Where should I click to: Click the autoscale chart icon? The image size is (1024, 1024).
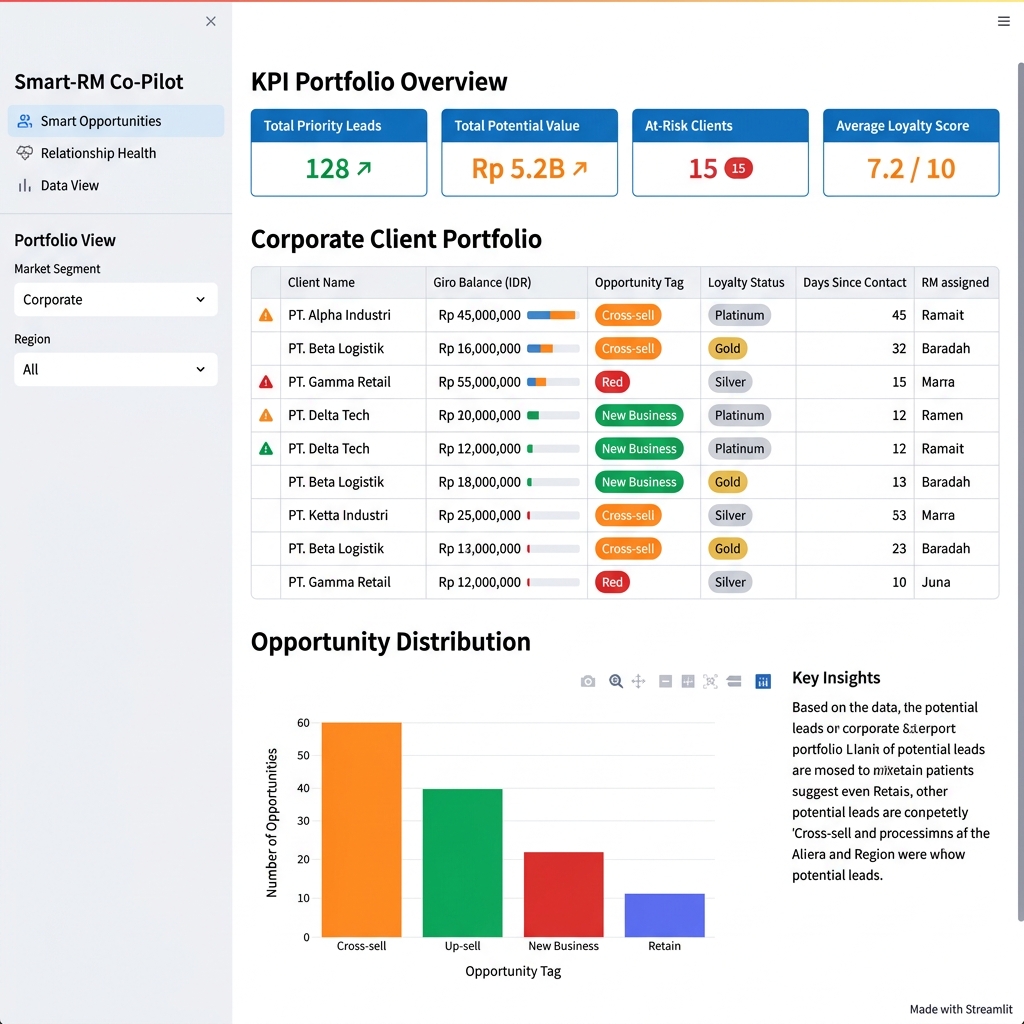[x=711, y=681]
